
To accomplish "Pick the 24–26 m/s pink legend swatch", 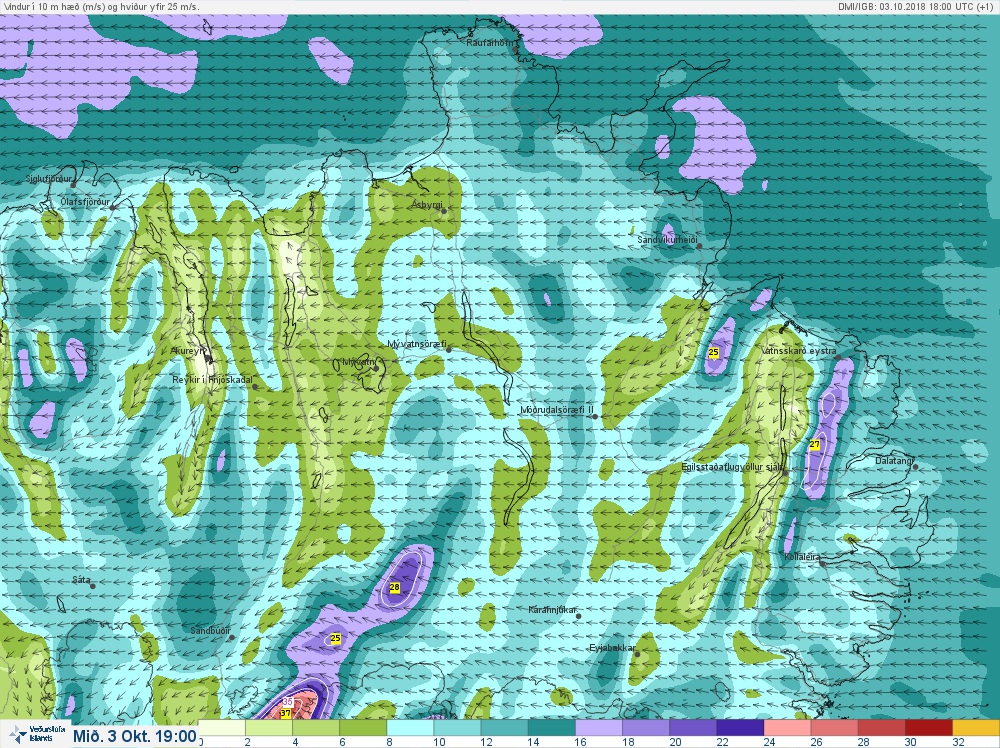I will click(x=788, y=728).
